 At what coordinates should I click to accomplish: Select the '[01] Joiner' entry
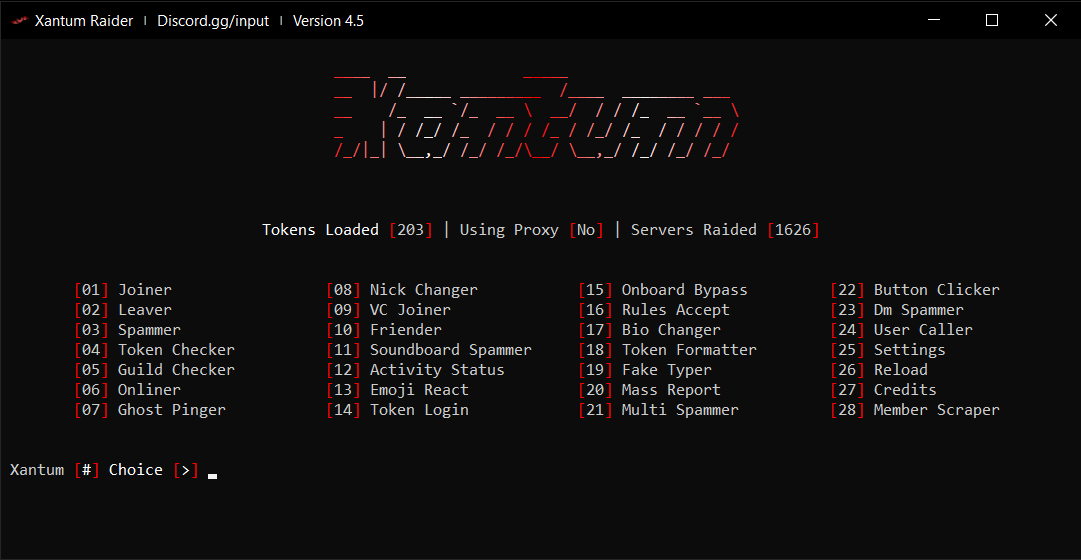point(123,290)
